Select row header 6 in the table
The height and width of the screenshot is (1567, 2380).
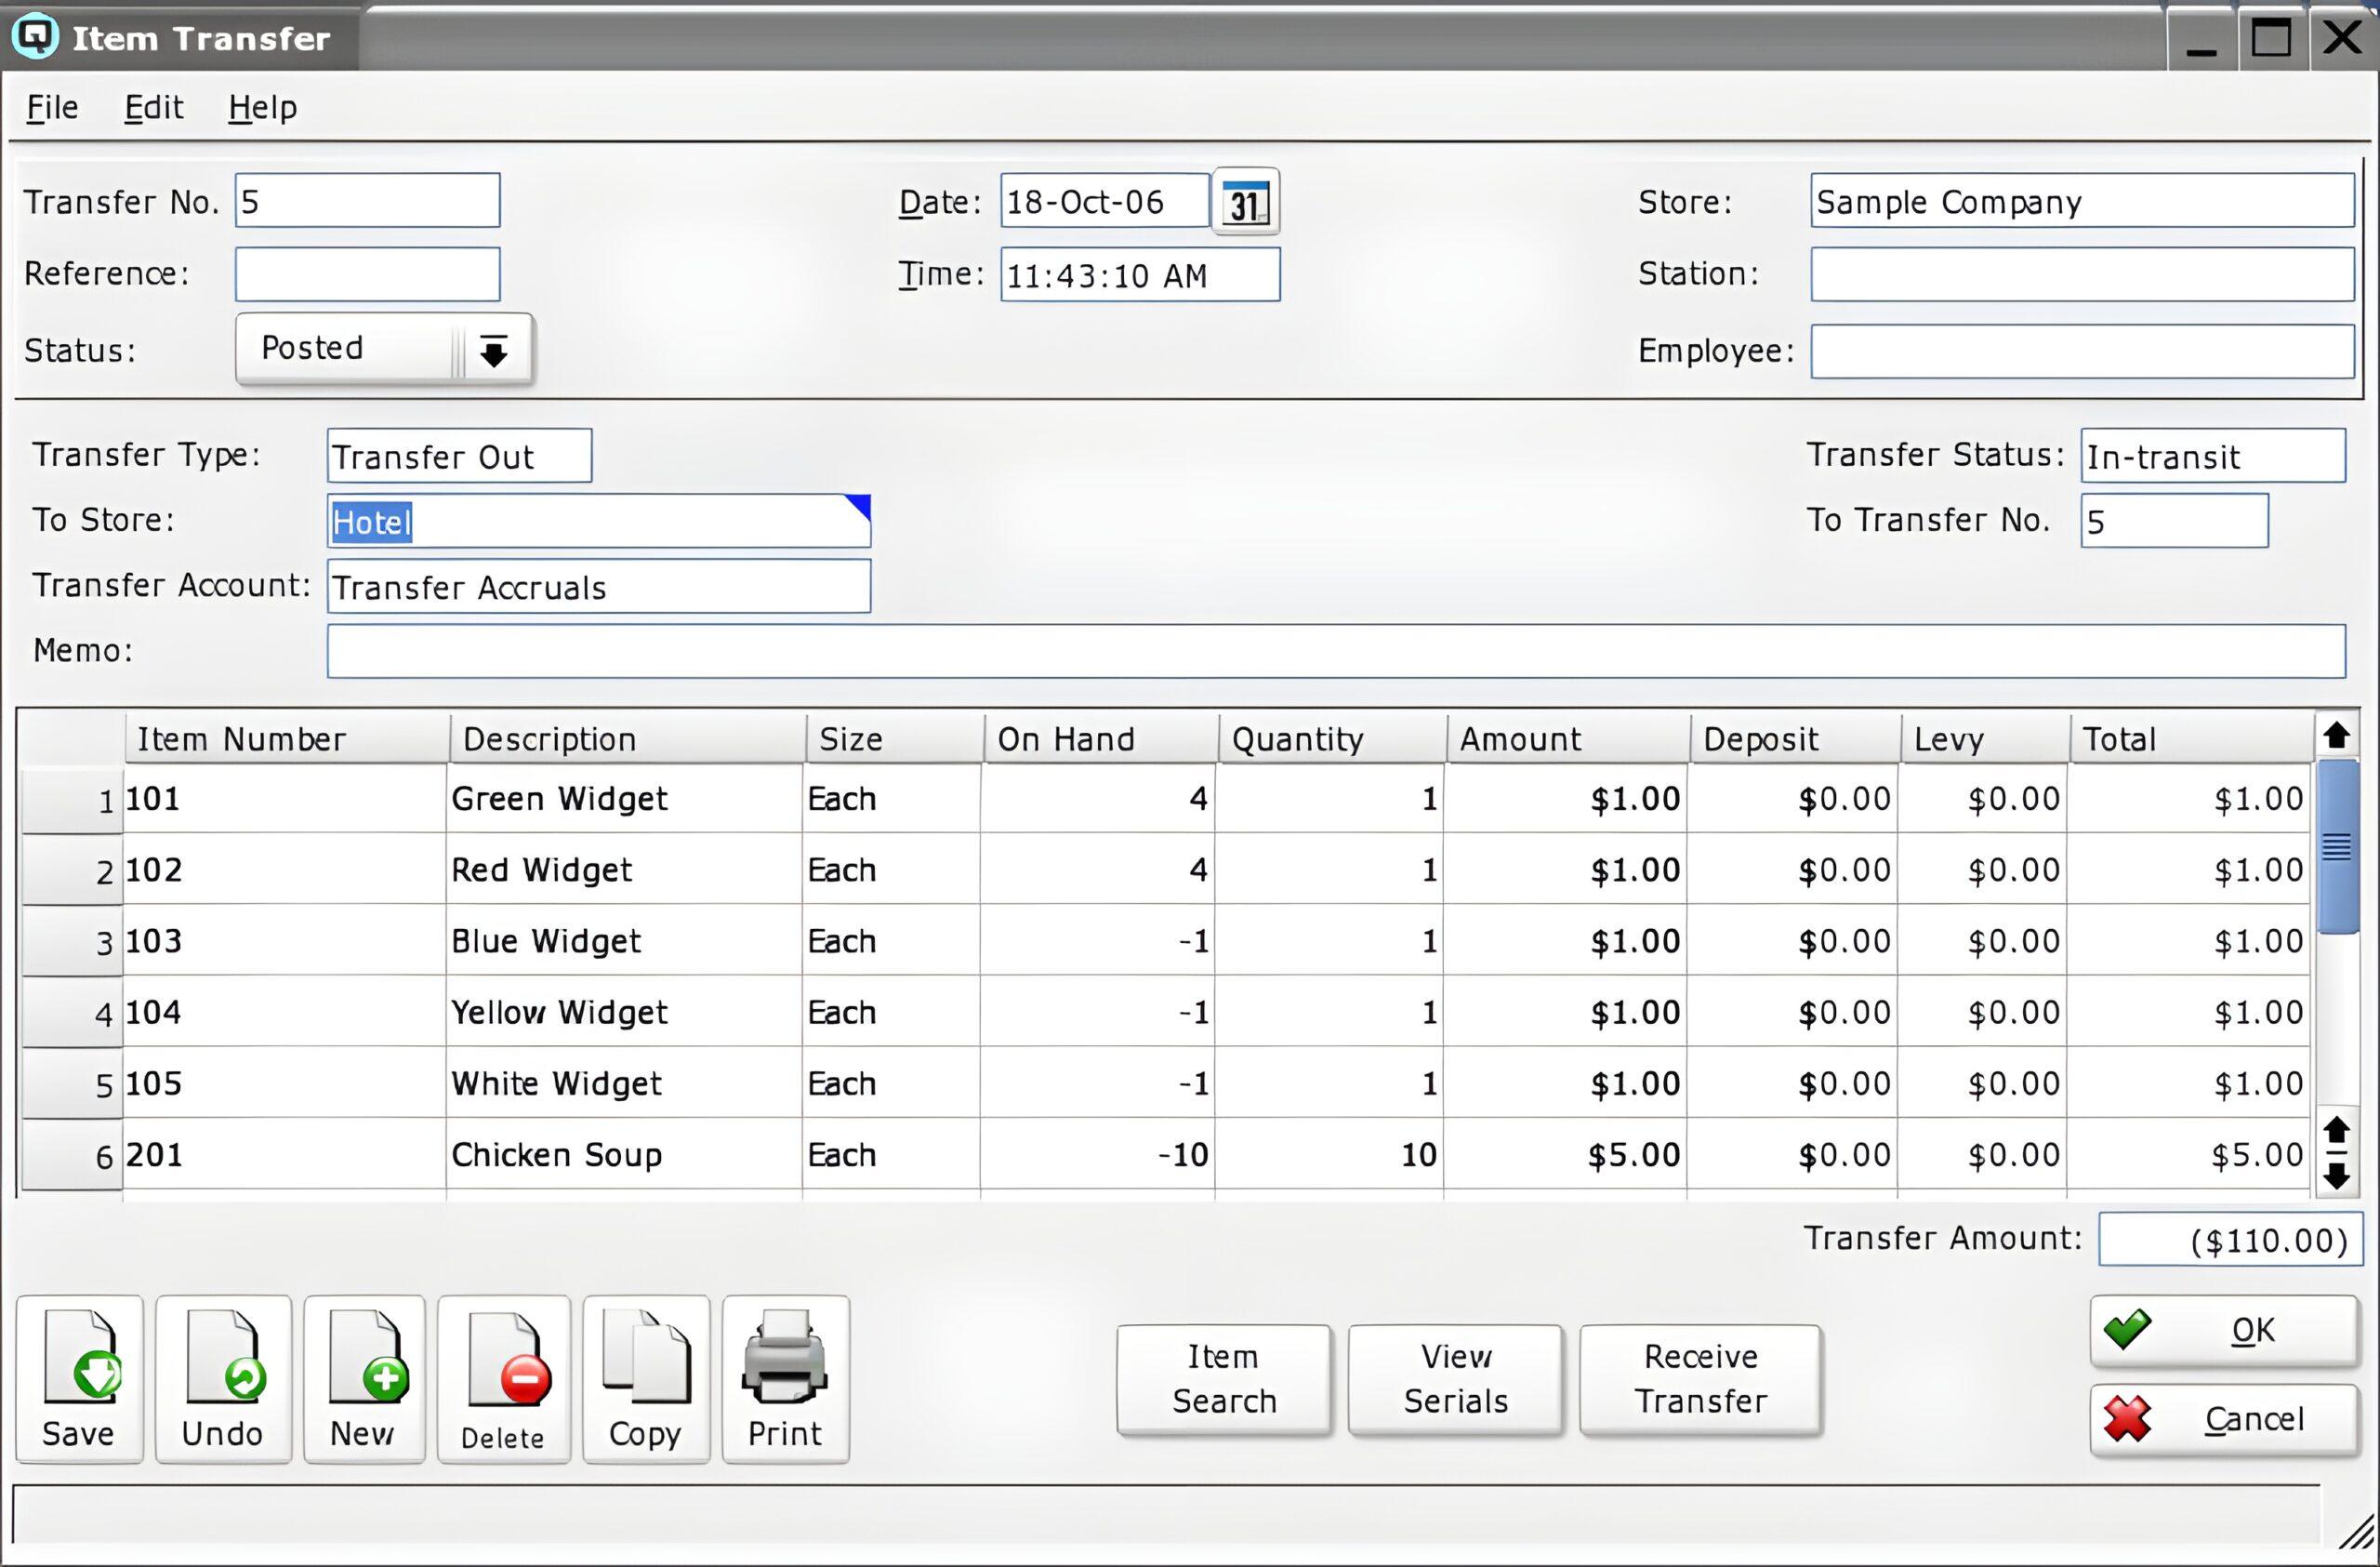pyautogui.click(x=72, y=1156)
